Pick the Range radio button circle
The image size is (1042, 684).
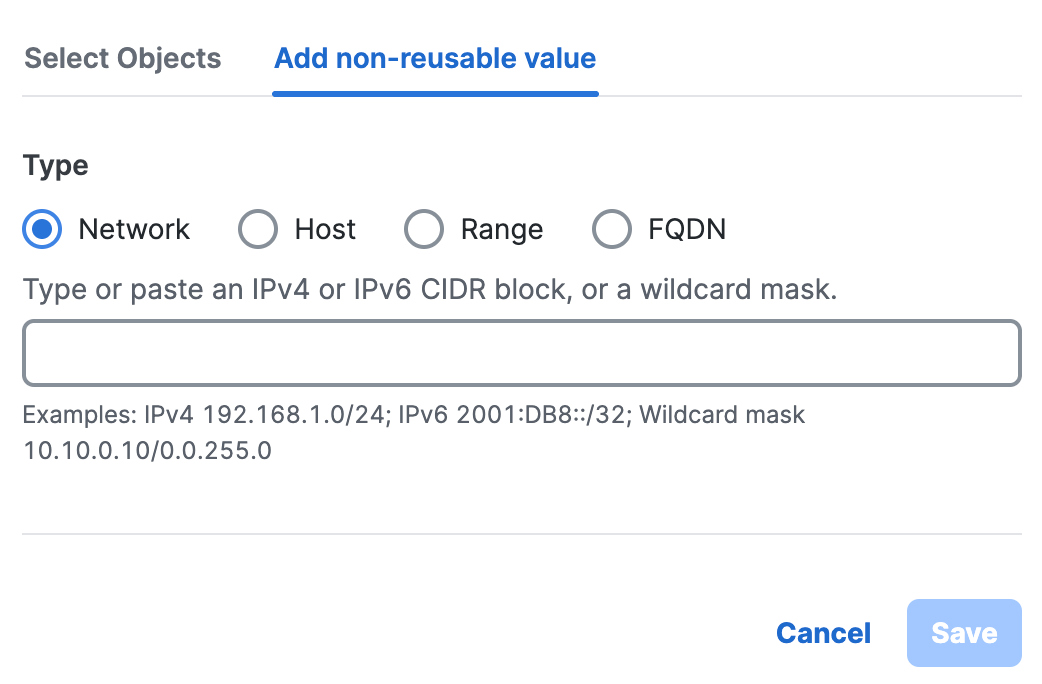tap(423, 230)
